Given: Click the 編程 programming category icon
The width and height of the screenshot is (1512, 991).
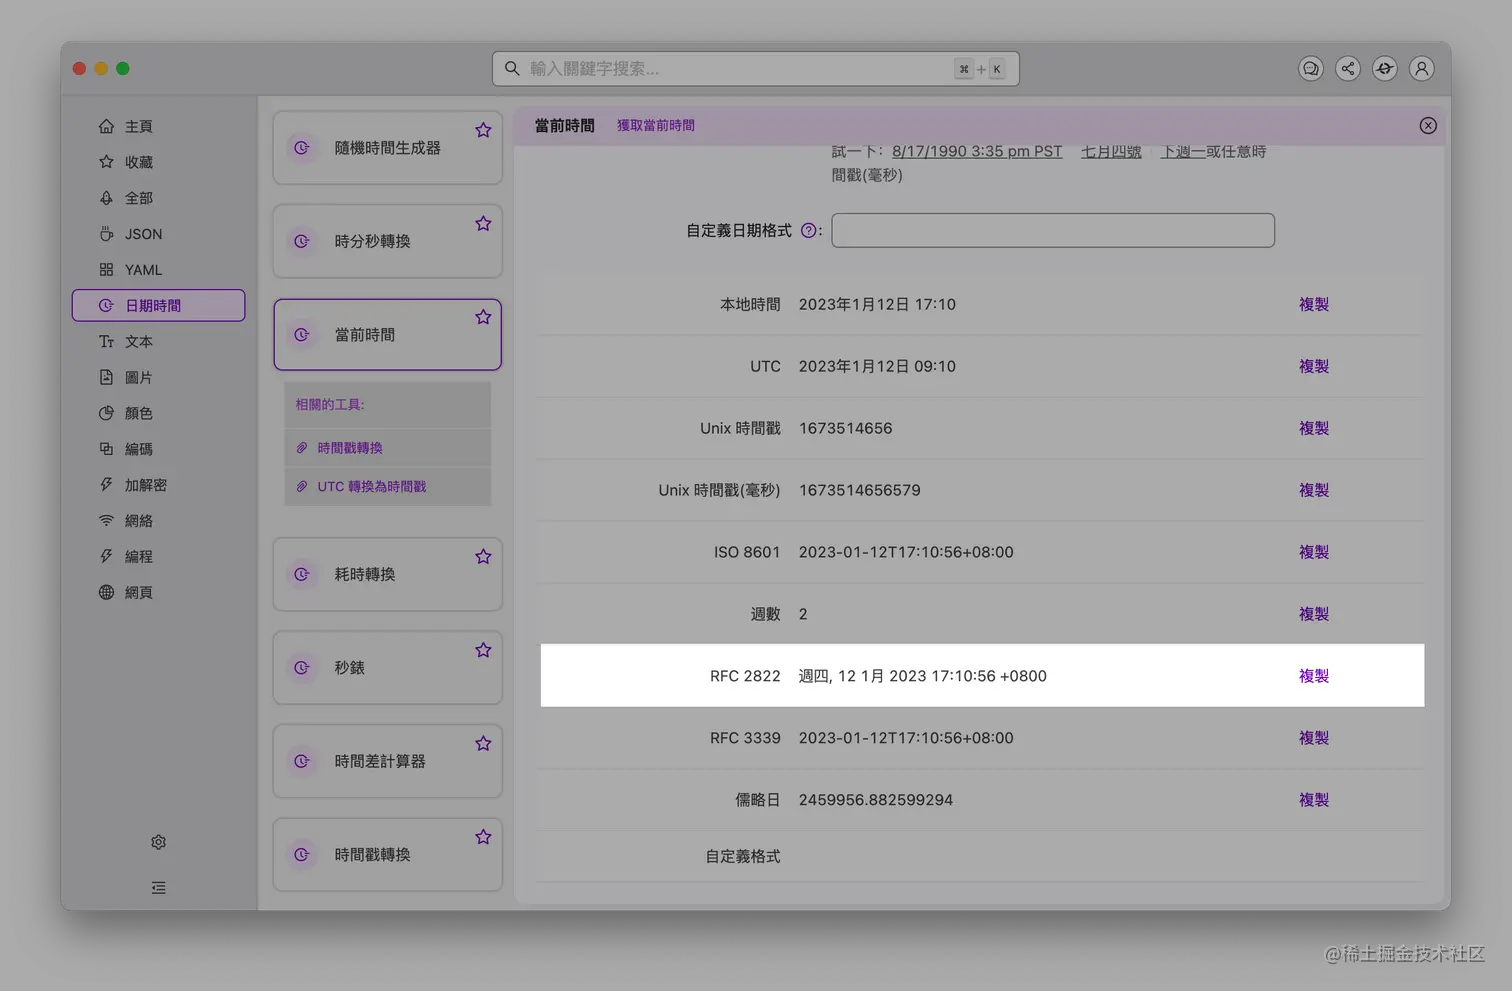Looking at the screenshot, I should point(106,556).
